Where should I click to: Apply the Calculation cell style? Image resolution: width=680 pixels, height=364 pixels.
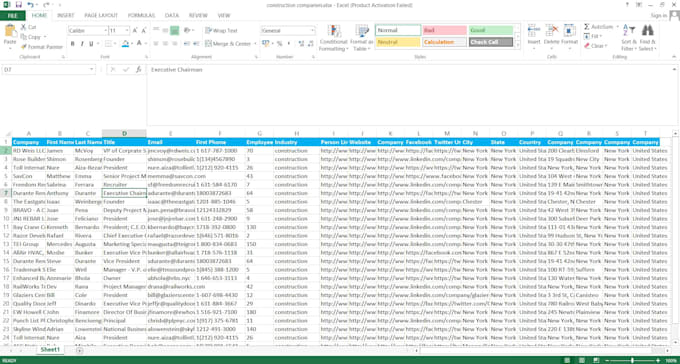(x=445, y=42)
